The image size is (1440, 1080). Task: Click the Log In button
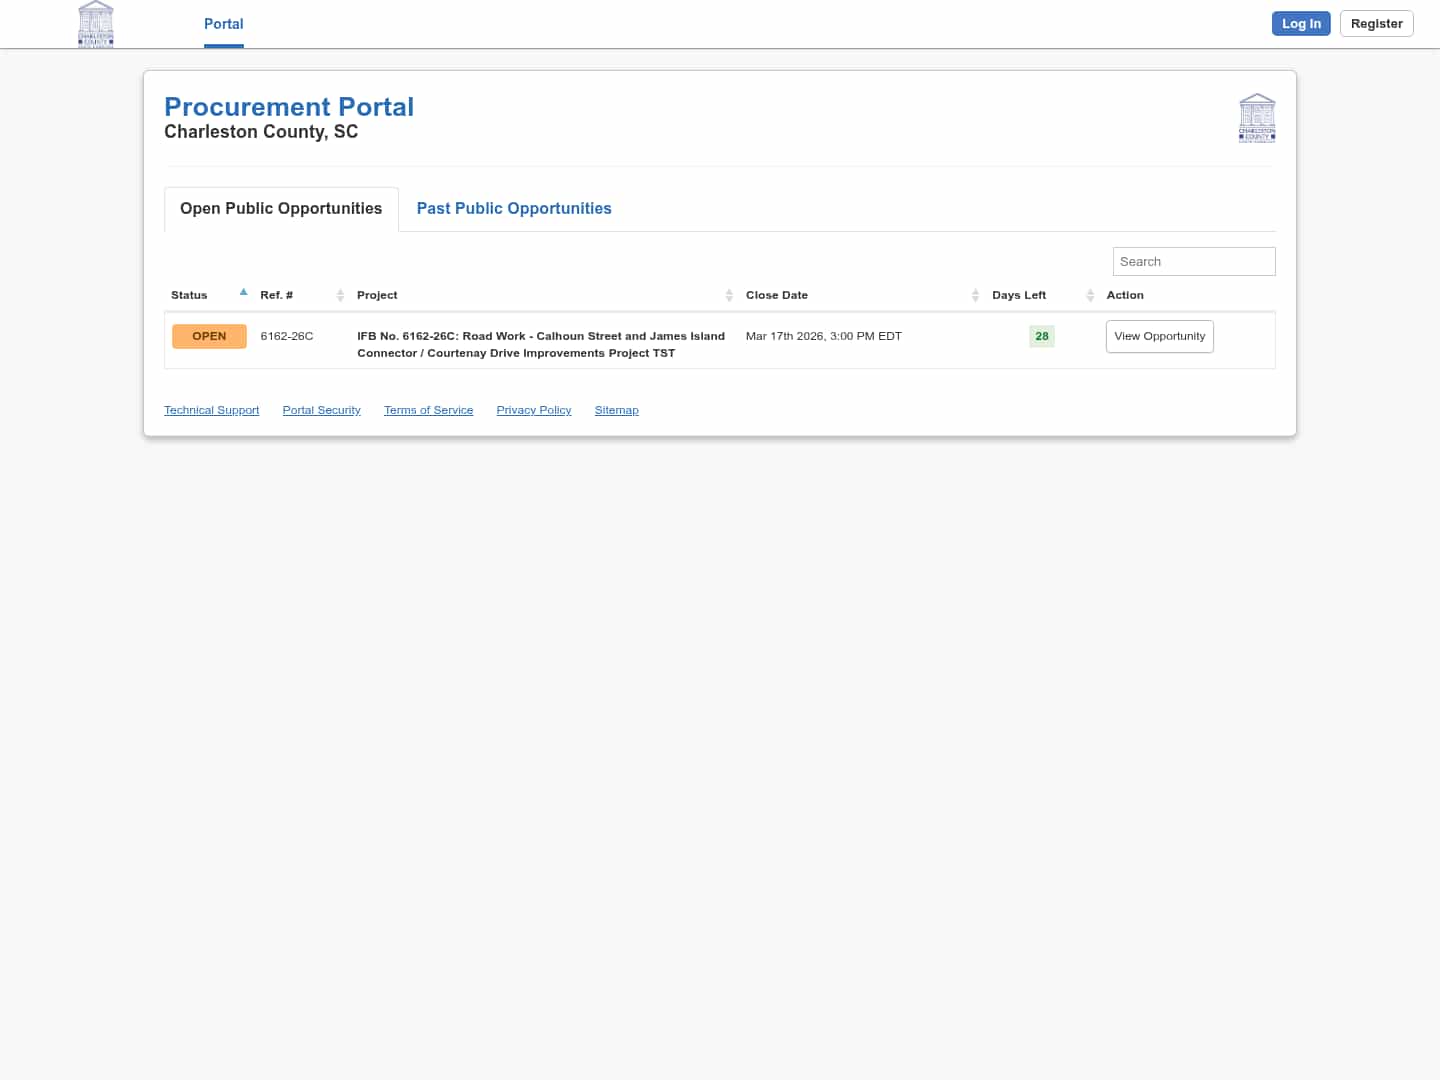[x=1300, y=24]
